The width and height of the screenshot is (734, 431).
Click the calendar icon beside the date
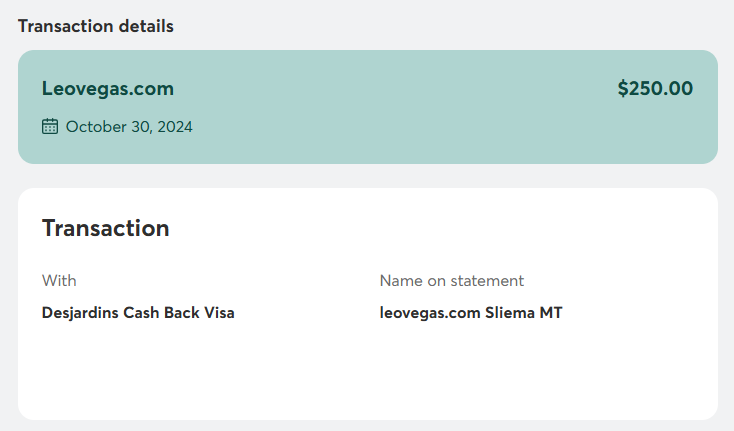coord(50,127)
